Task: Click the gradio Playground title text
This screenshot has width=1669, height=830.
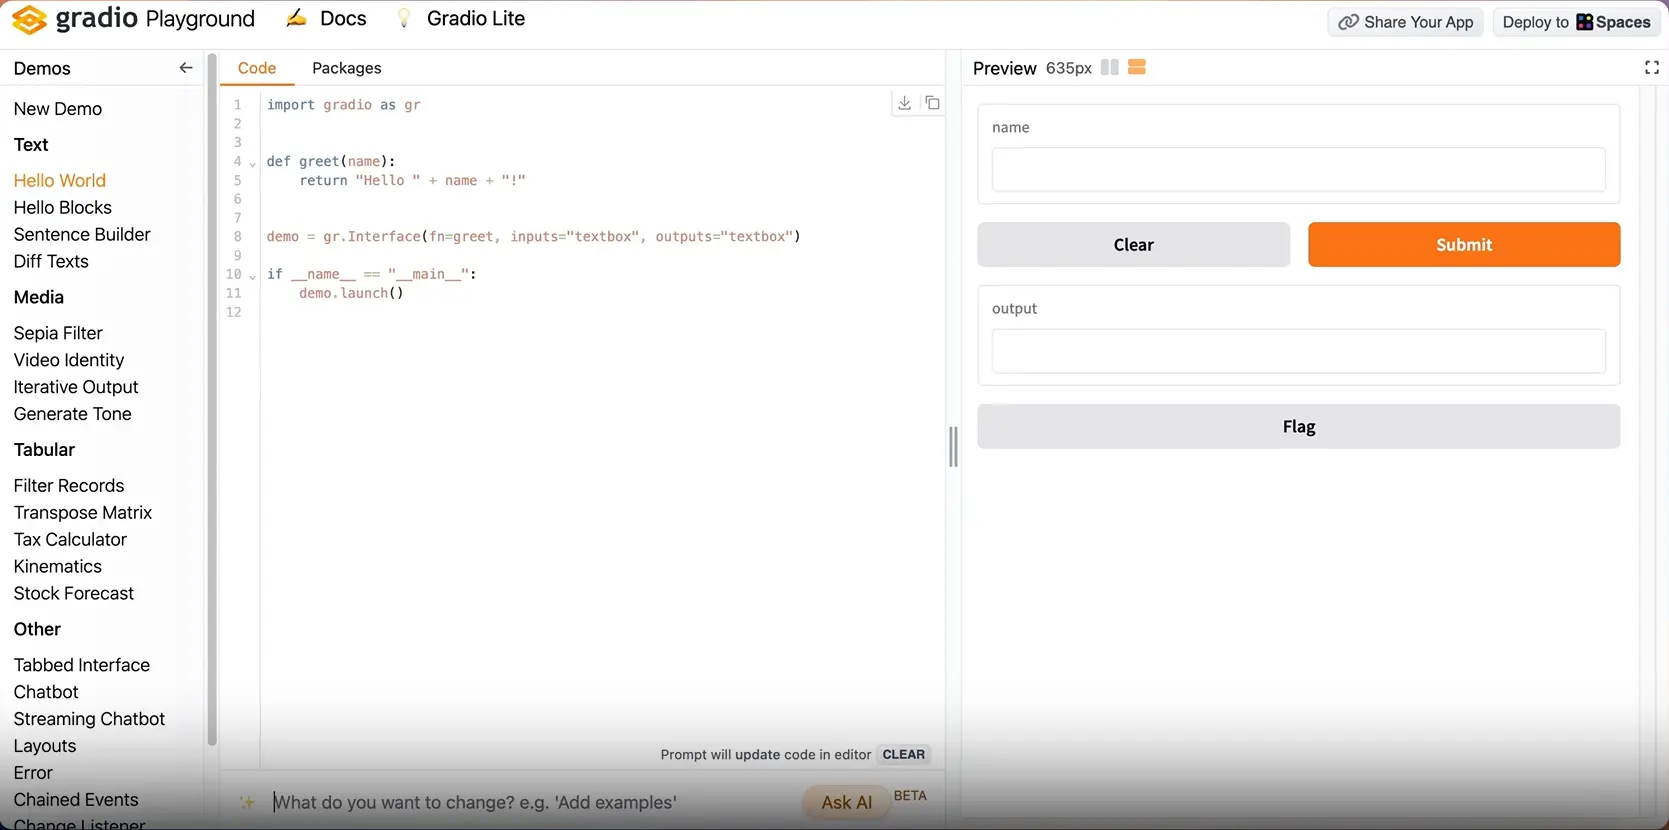Action: point(155,19)
